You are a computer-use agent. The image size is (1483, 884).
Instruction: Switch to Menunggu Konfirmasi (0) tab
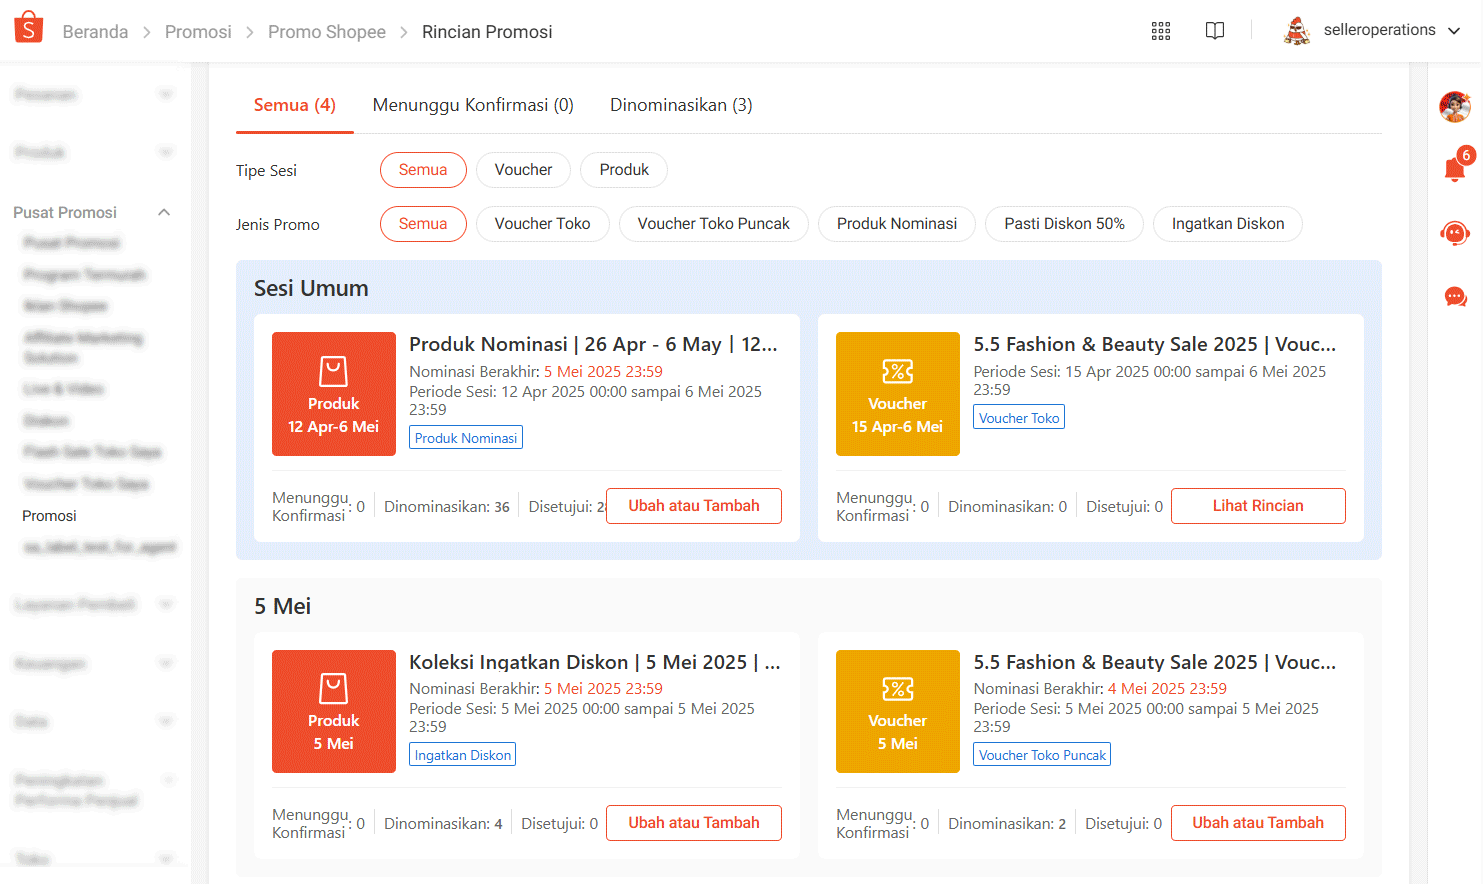click(473, 105)
